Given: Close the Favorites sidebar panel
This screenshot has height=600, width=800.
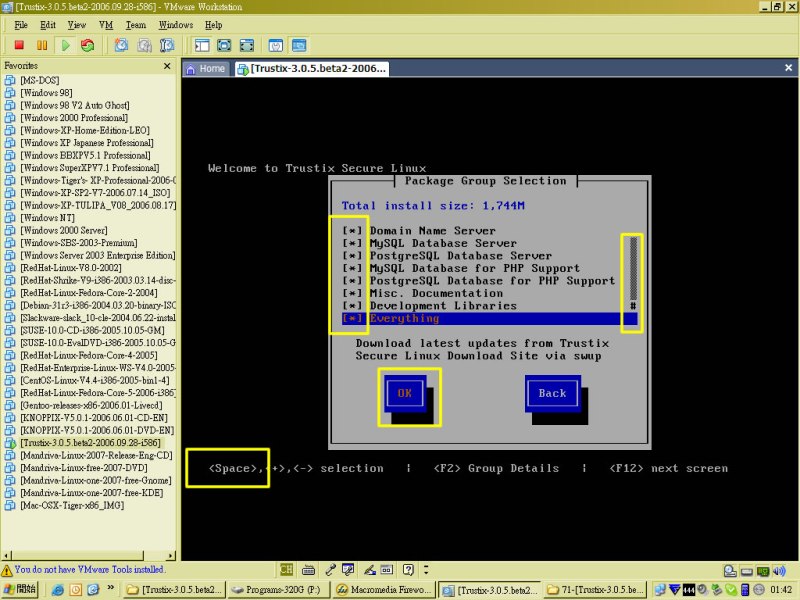Looking at the screenshot, I should click(x=167, y=66).
